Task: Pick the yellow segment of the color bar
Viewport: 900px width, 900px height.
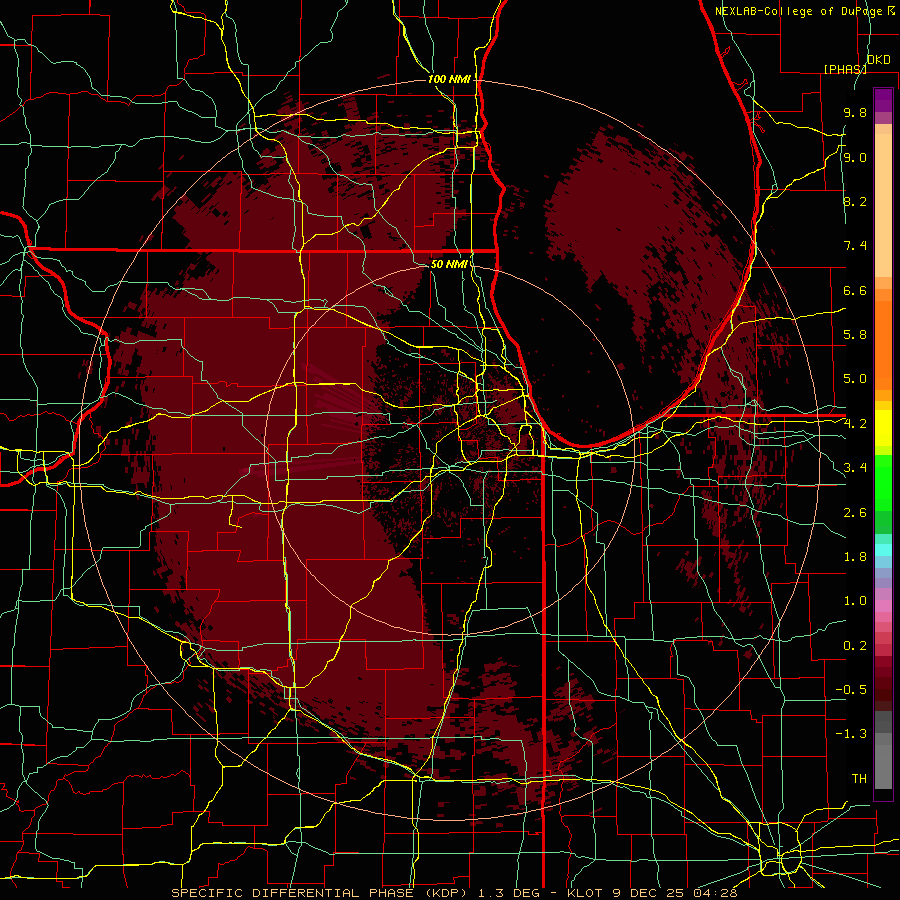Action: (883, 428)
